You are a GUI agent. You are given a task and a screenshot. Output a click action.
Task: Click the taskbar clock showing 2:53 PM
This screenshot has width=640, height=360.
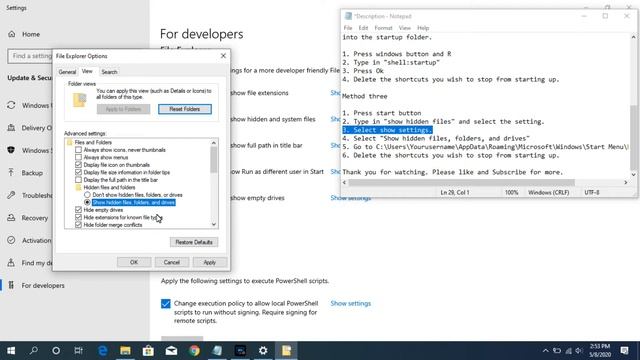[x=600, y=351]
